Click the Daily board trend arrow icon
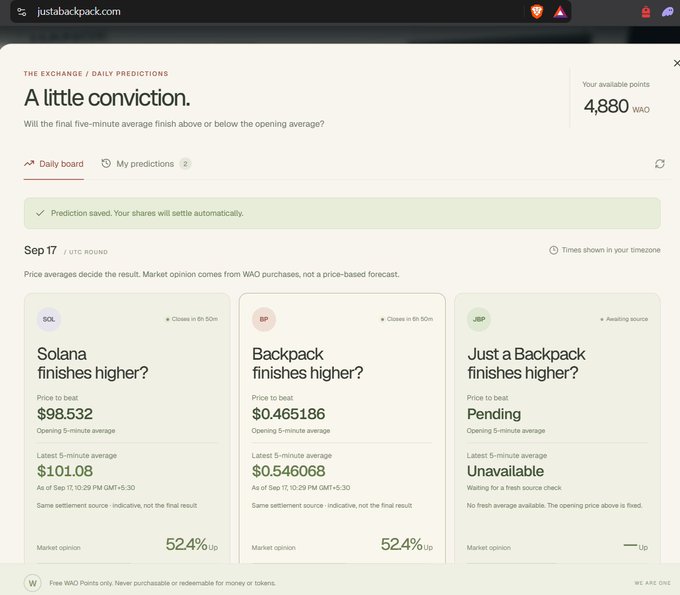 coord(29,163)
